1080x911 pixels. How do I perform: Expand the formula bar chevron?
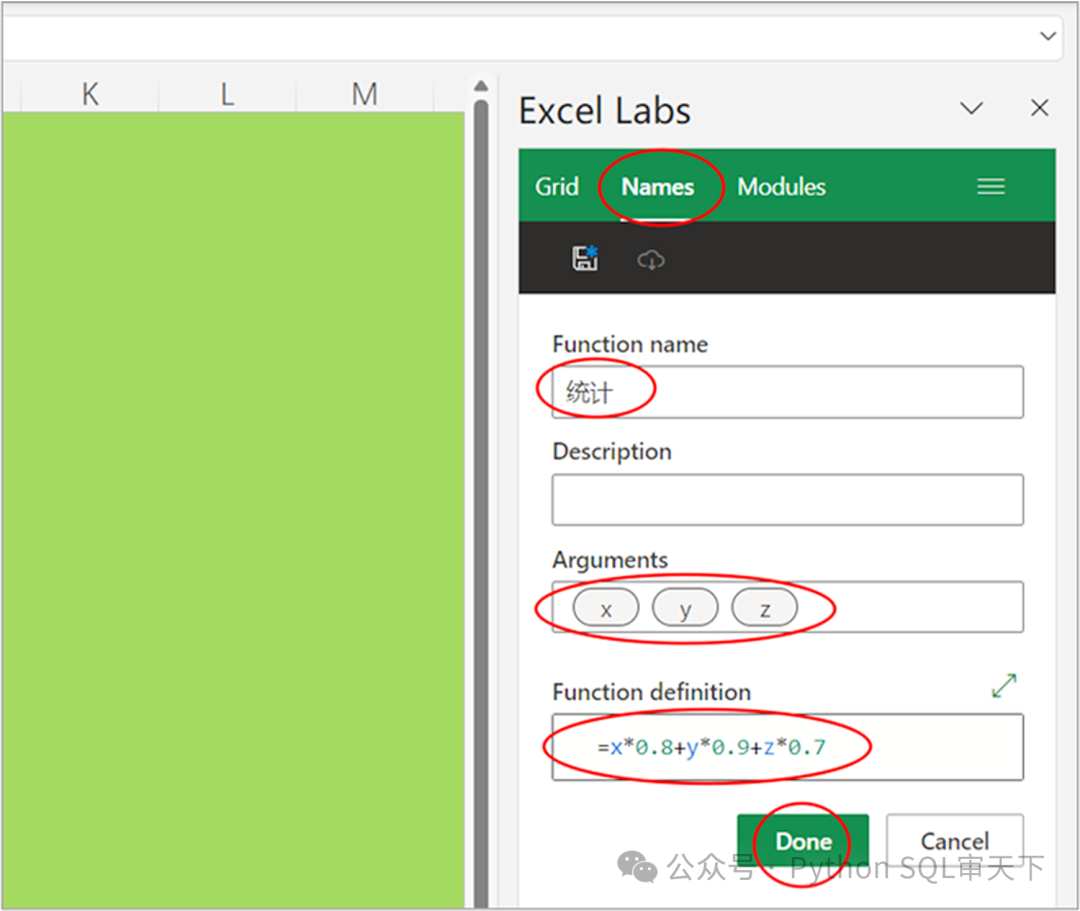click(x=1047, y=36)
